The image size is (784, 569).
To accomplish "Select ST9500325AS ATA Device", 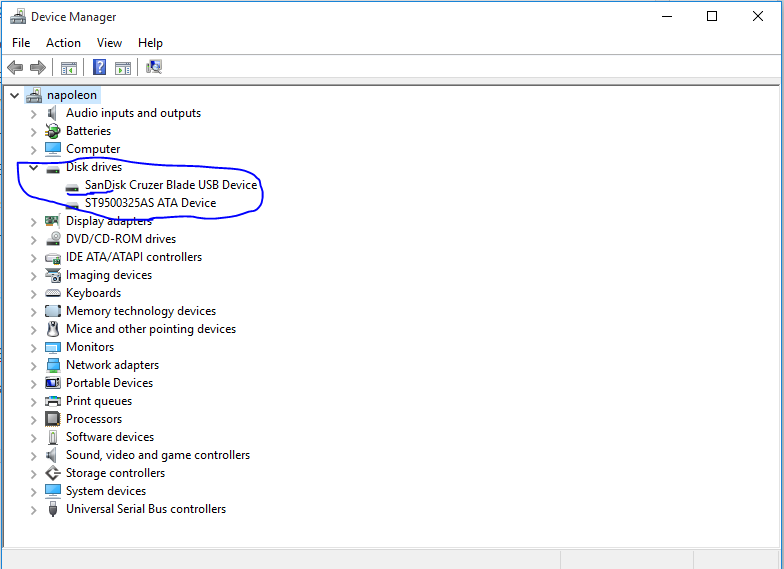I will coord(150,203).
